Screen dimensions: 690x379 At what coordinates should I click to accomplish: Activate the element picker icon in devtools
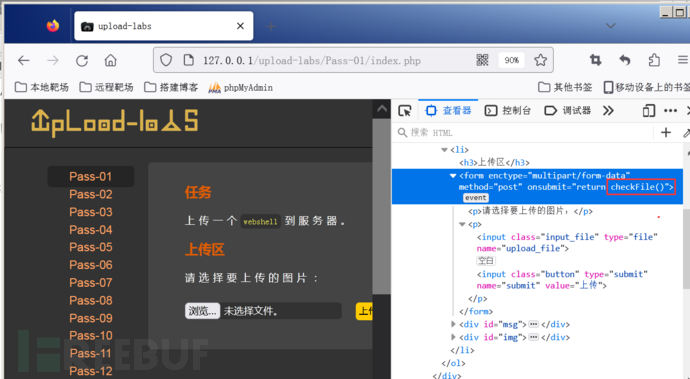coord(405,110)
